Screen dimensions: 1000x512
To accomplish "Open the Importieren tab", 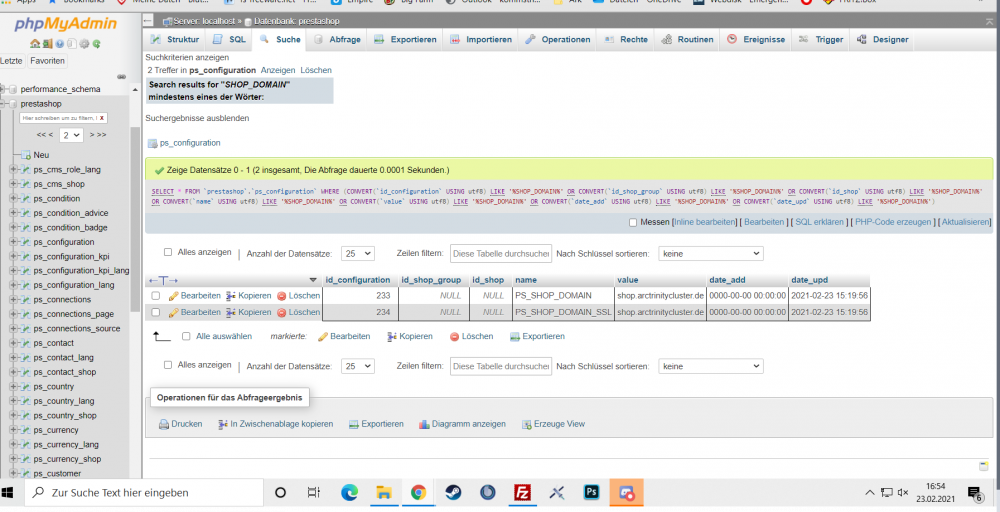I will pyautogui.click(x=482, y=40).
